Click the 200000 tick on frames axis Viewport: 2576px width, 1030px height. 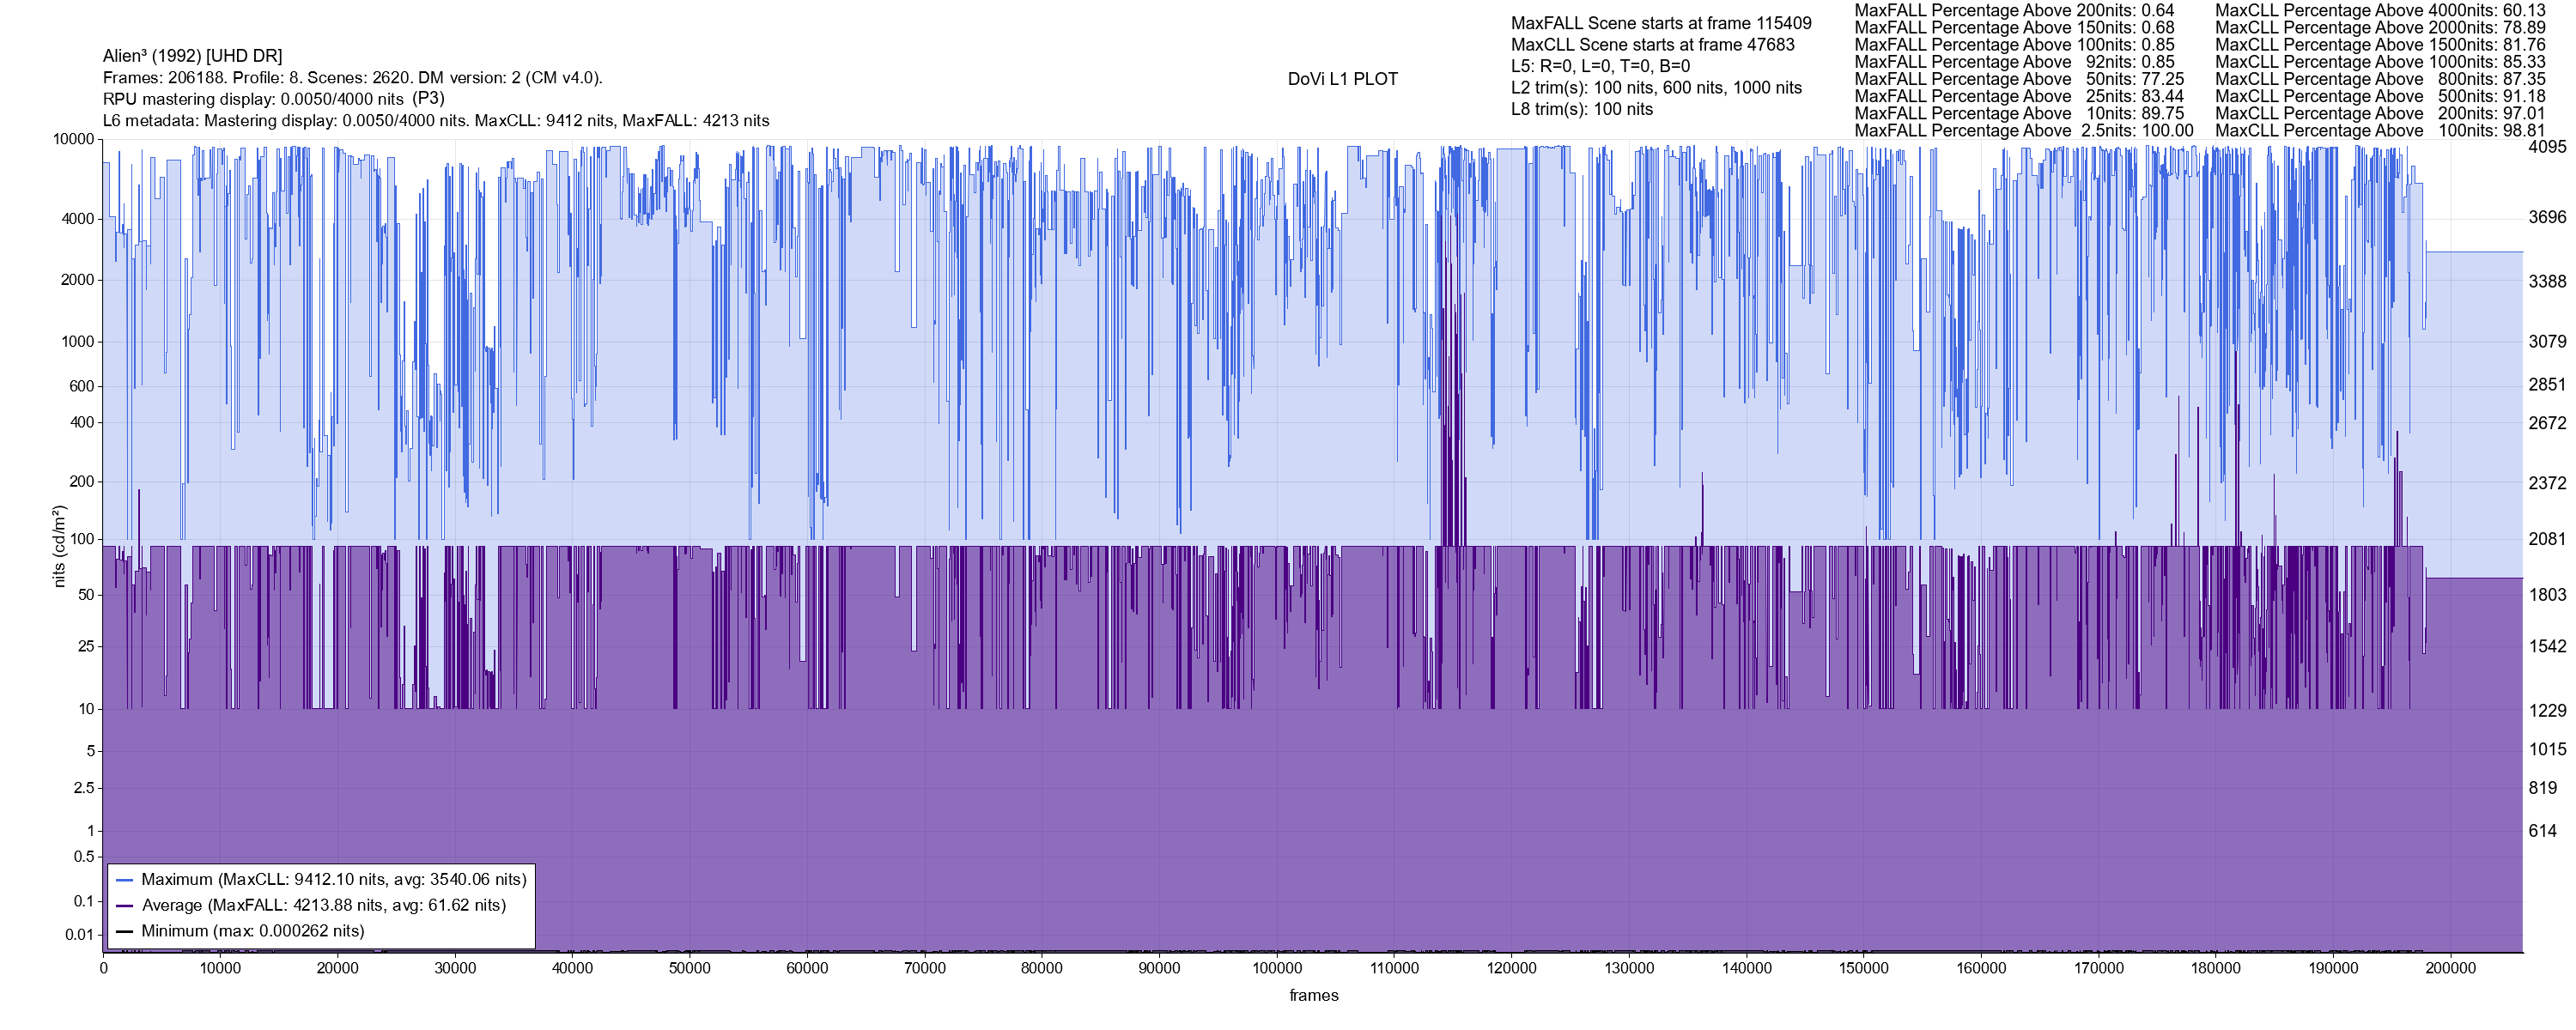point(2451,968)
